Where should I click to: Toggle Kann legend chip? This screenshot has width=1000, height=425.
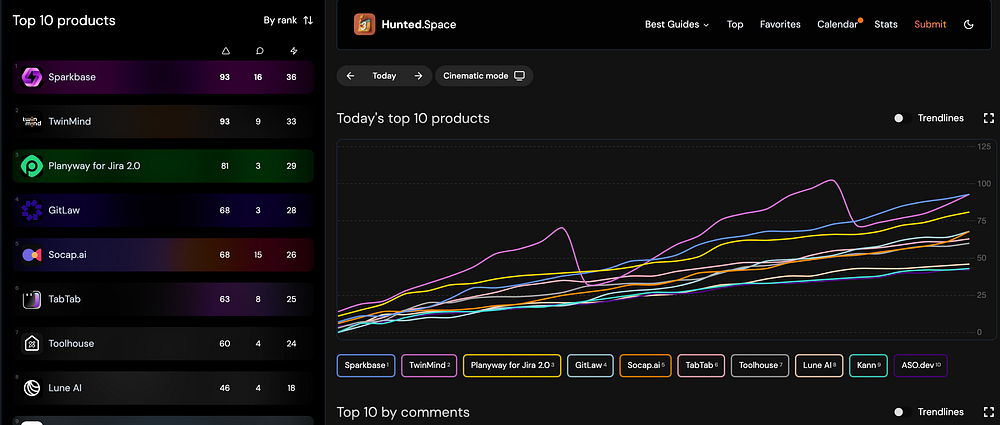click(869, 366)
